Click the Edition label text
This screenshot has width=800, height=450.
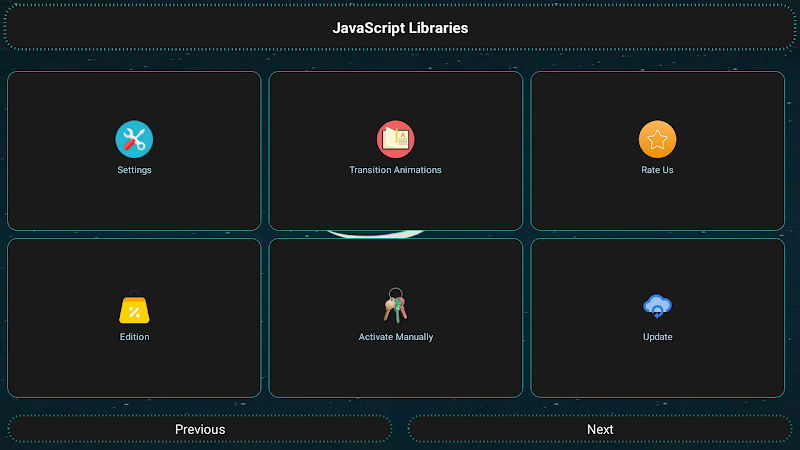[x=134, y=337]
